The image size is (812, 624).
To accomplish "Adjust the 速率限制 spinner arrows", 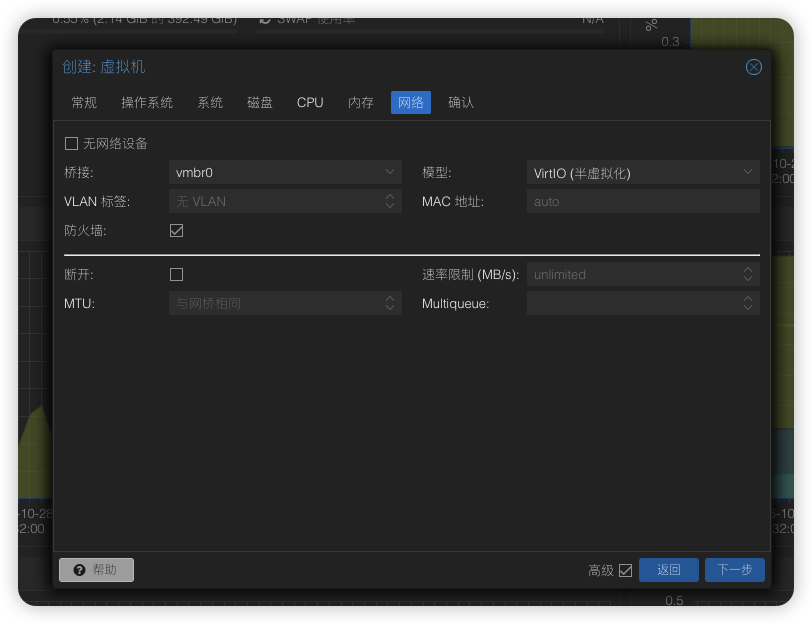I will coord(748,274).
